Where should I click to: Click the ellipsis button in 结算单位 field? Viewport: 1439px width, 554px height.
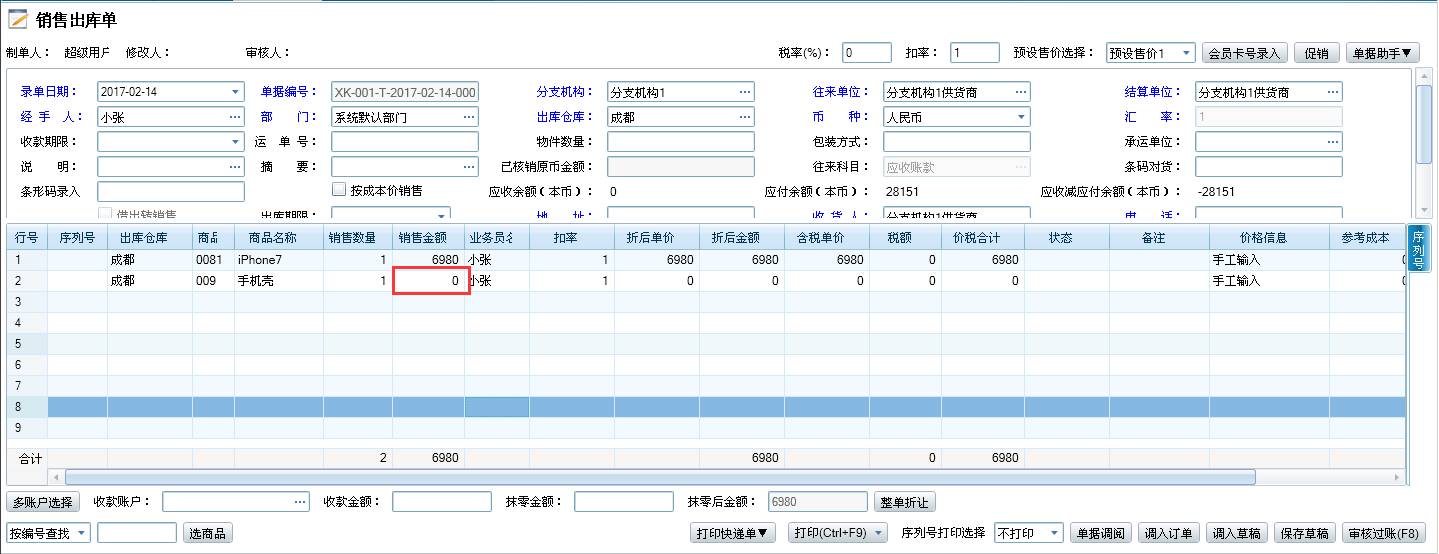tap(1333, 92)
